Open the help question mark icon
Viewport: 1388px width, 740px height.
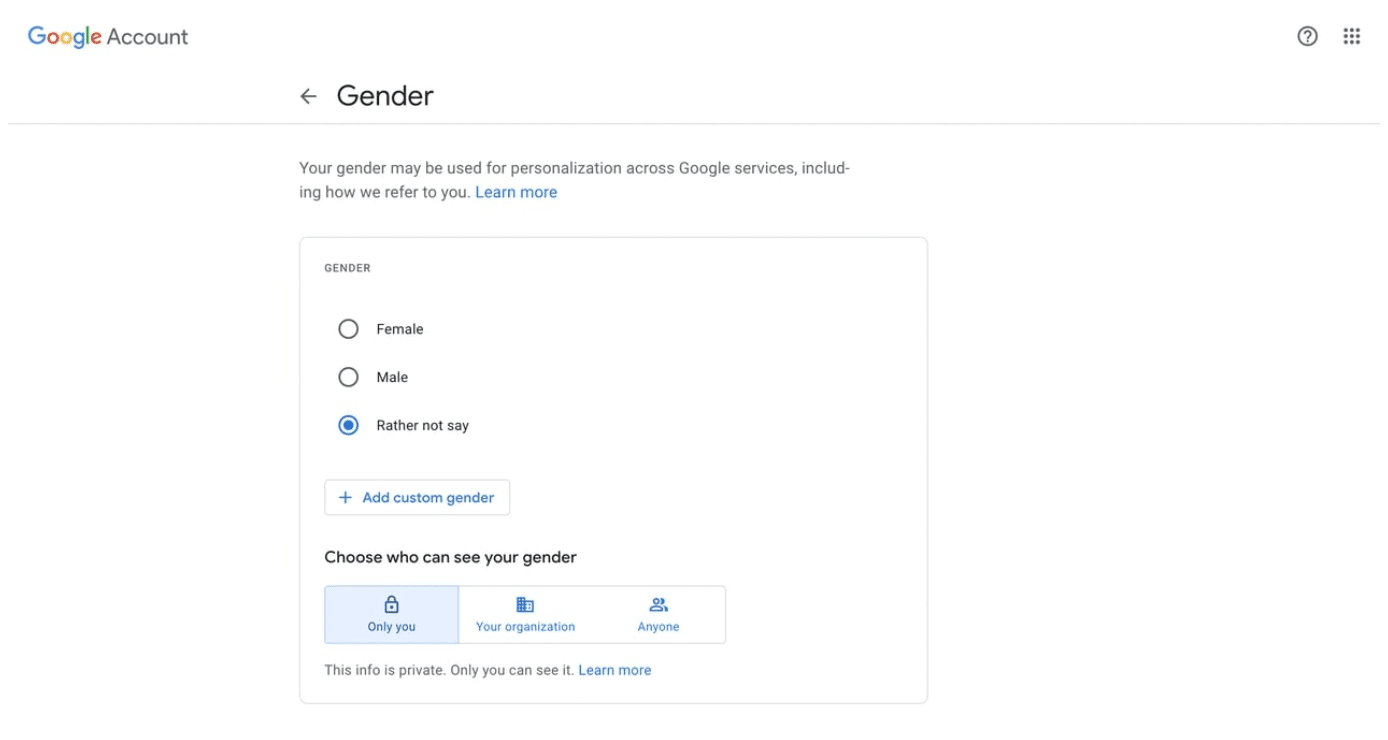1307,37
